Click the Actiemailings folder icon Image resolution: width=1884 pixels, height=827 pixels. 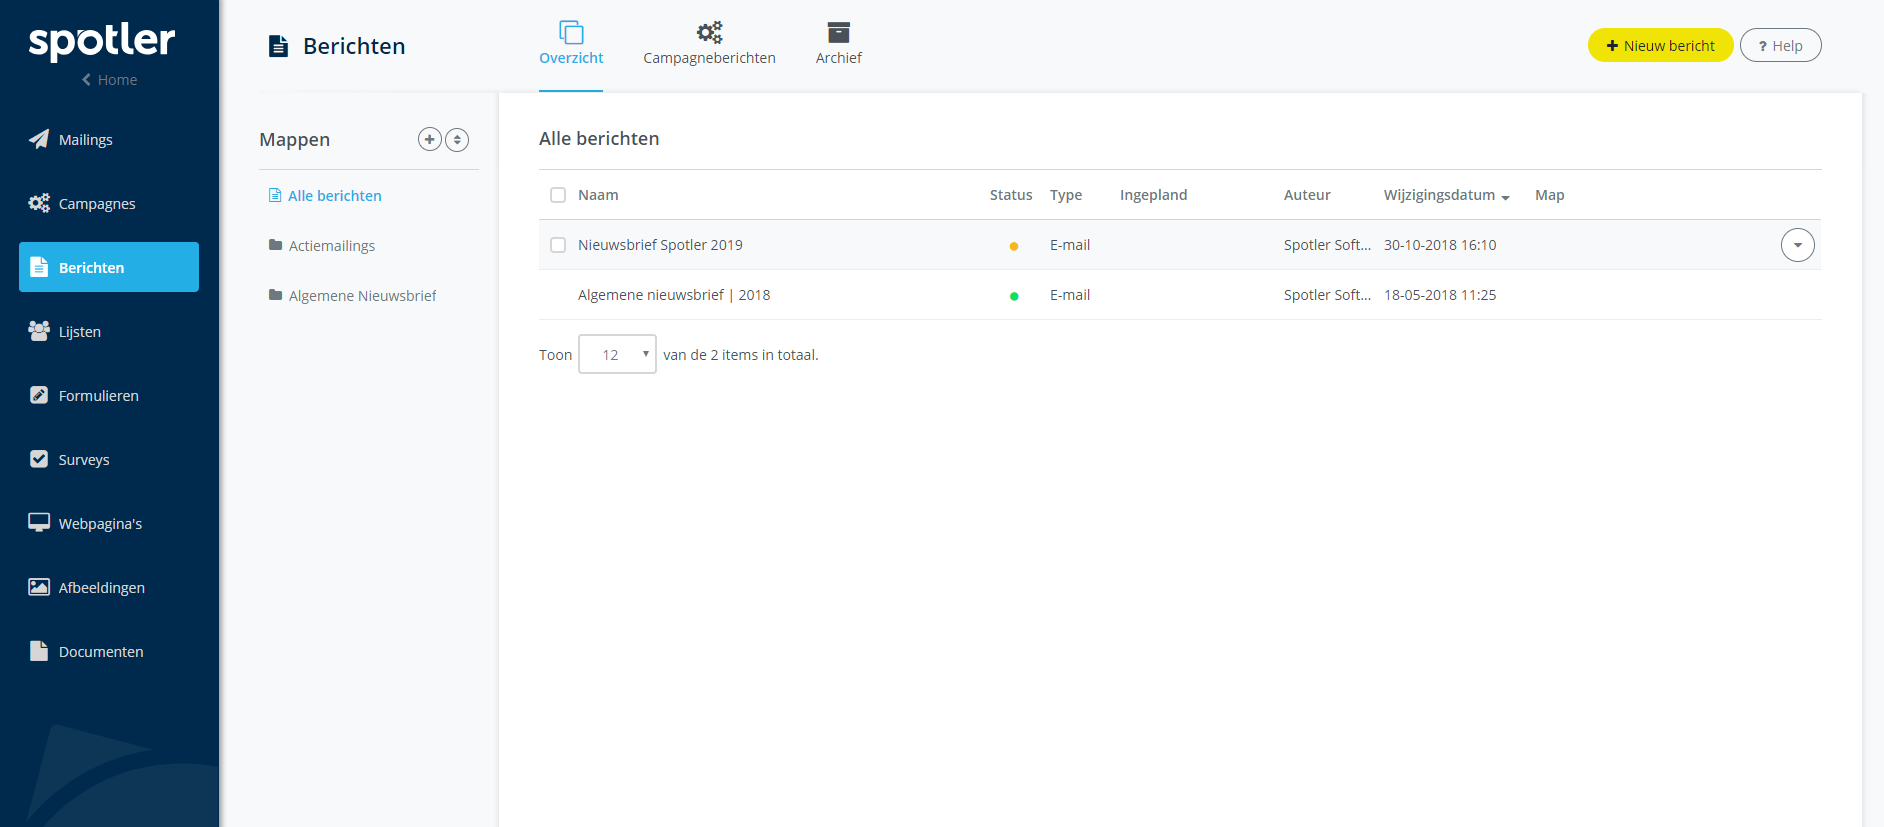[x=275, y=245]
